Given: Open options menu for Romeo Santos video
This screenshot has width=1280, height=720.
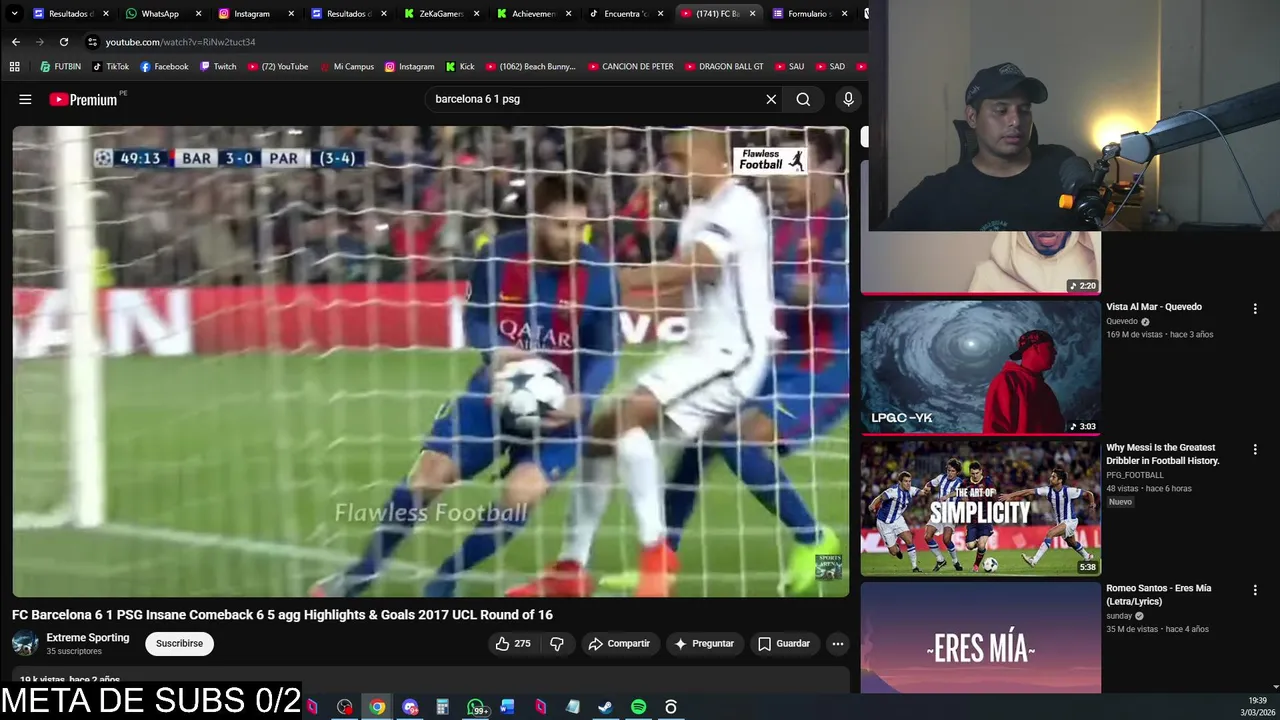Looking at the screenshot, I should 1255,590.
